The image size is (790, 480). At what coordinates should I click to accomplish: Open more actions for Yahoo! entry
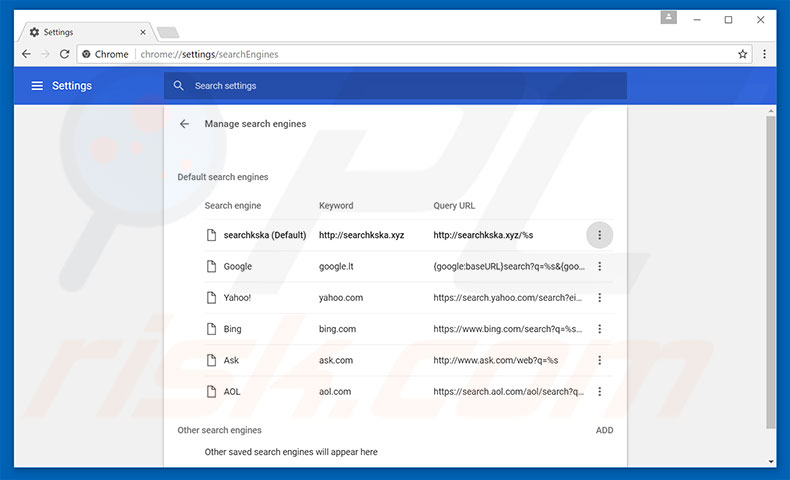[x=600, y=298]
